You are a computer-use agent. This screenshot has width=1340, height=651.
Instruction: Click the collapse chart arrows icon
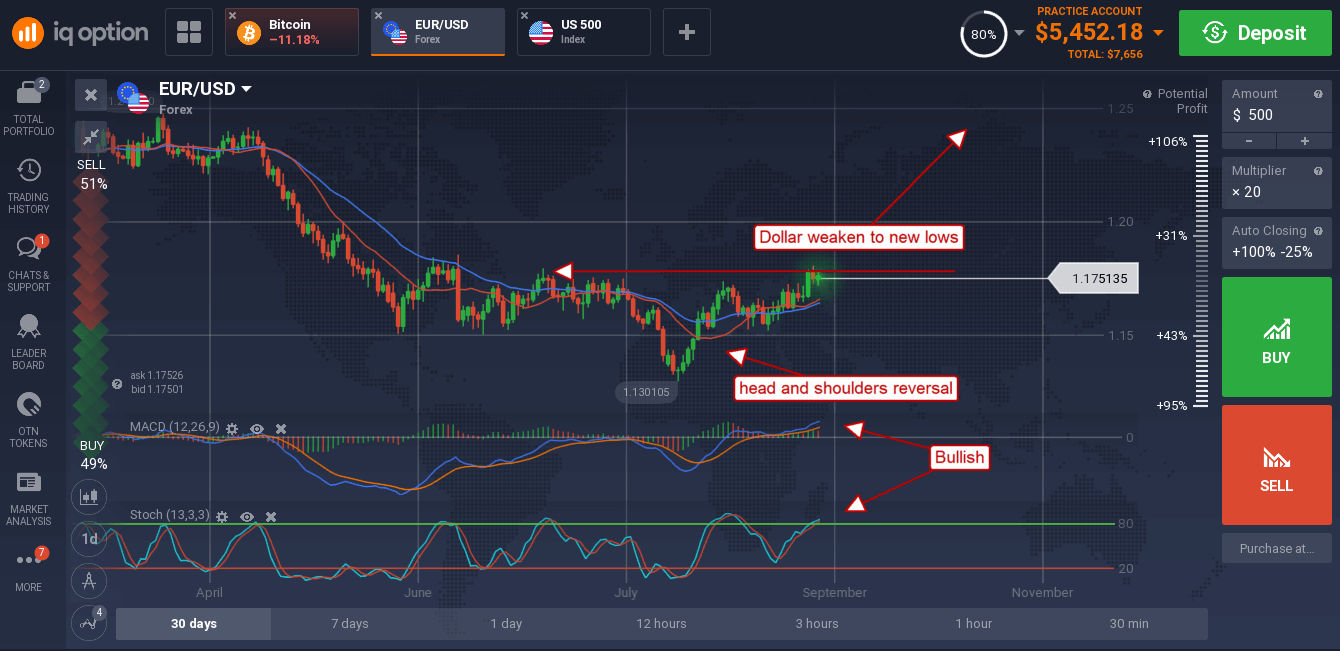[x=91, y=136]
